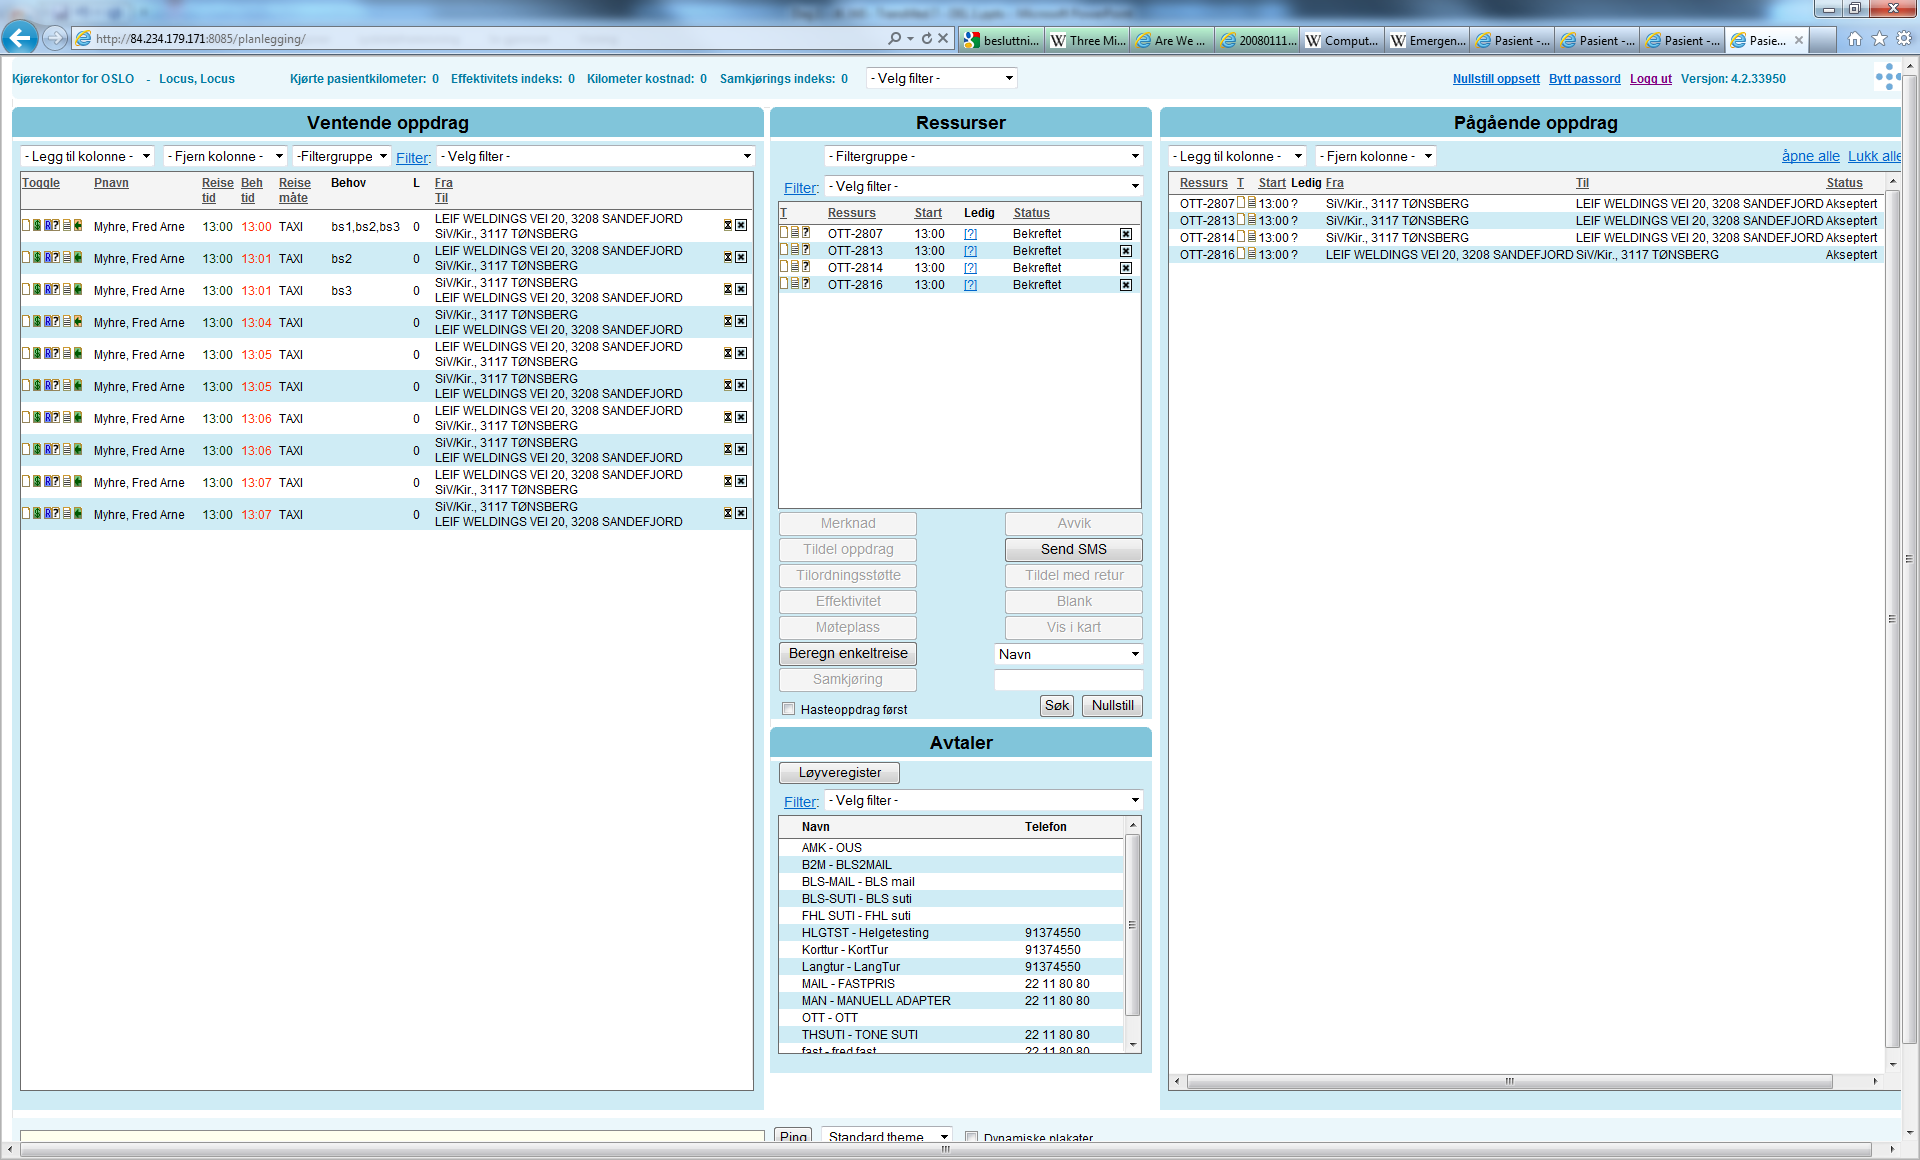Open lined document icon for OTT-2816 in Ressurser
1920x1160 pixels.
(x=795, y=284)
